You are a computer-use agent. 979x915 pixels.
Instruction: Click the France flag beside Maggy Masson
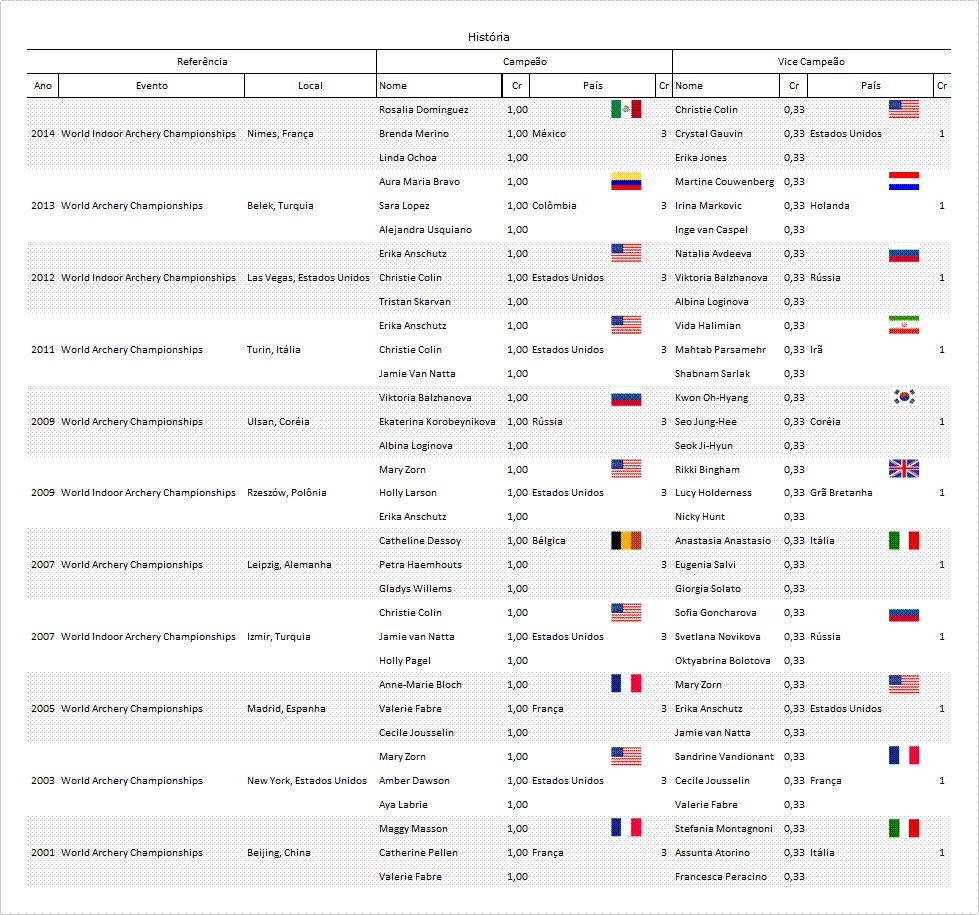point(626,828)
